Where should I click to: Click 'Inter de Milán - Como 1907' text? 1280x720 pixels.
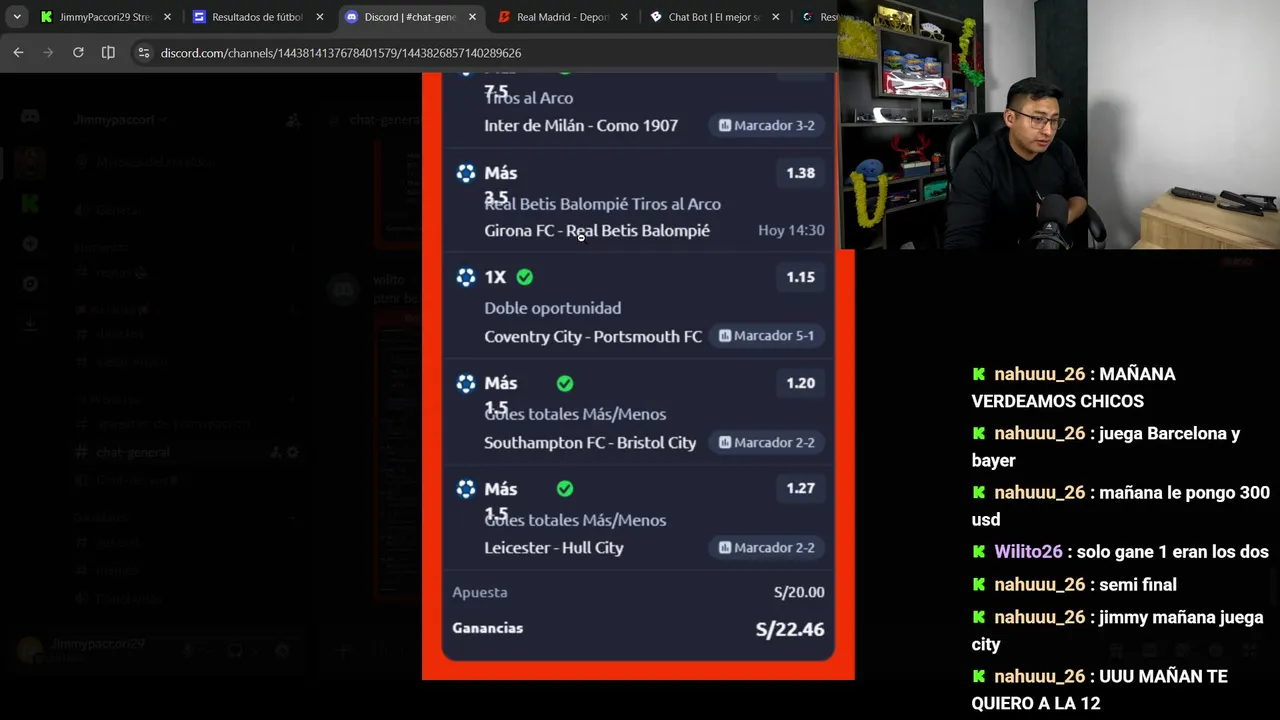pos(581,125)
